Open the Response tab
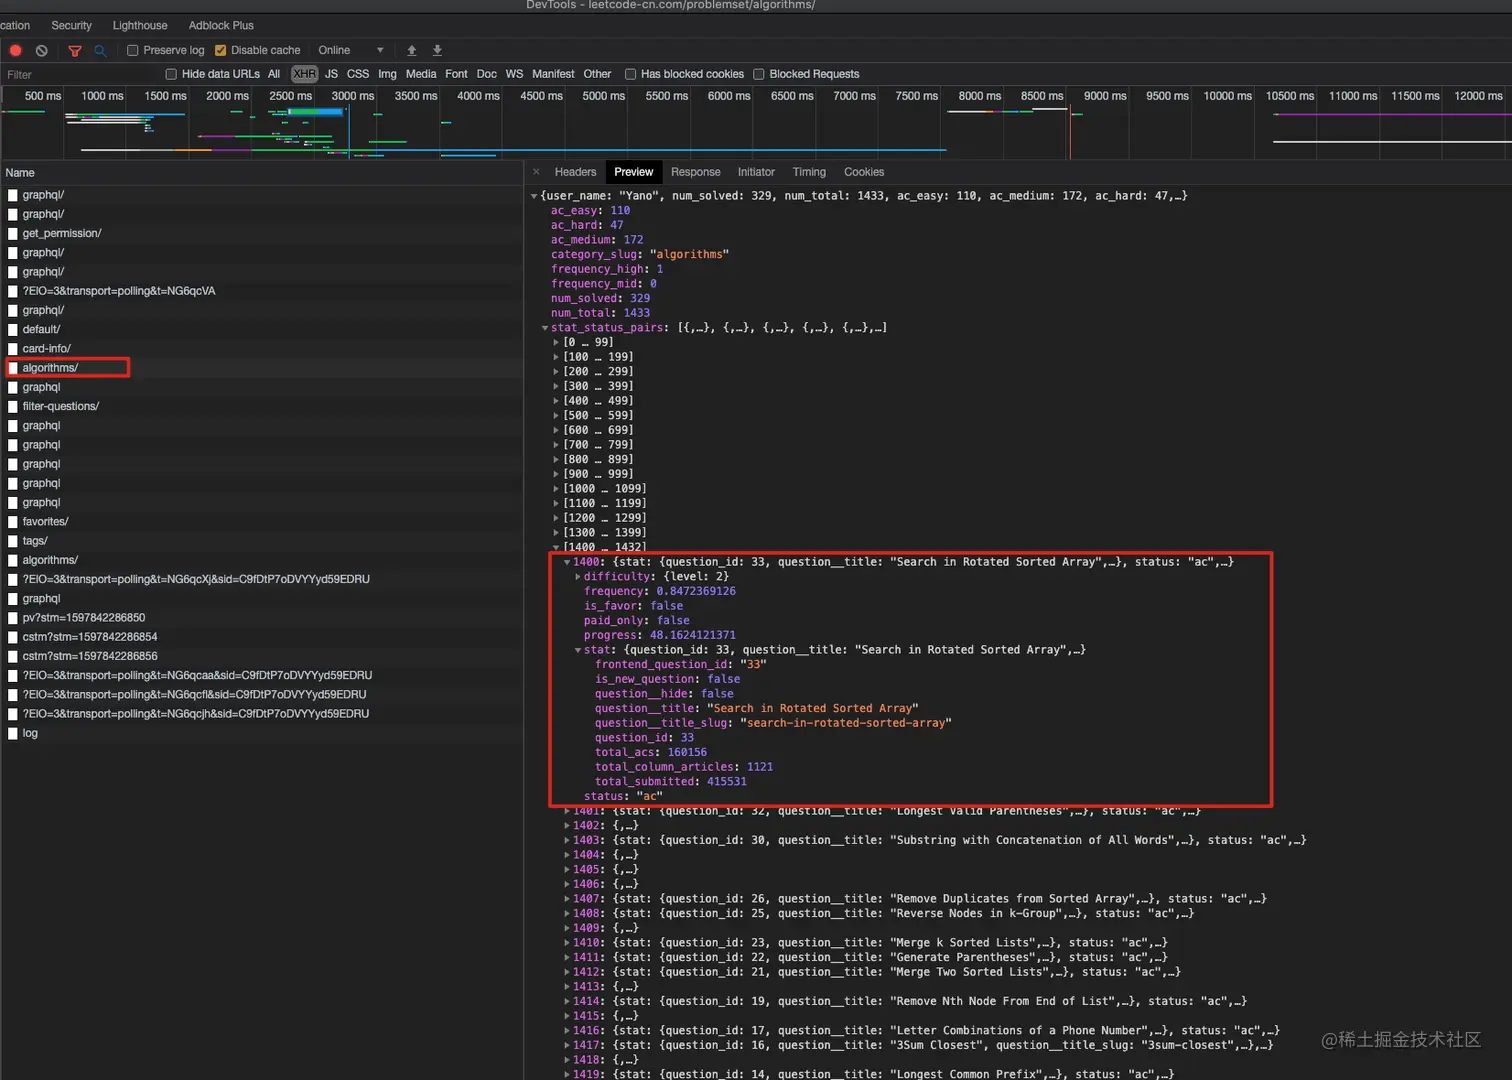 [x=695, y=172]
